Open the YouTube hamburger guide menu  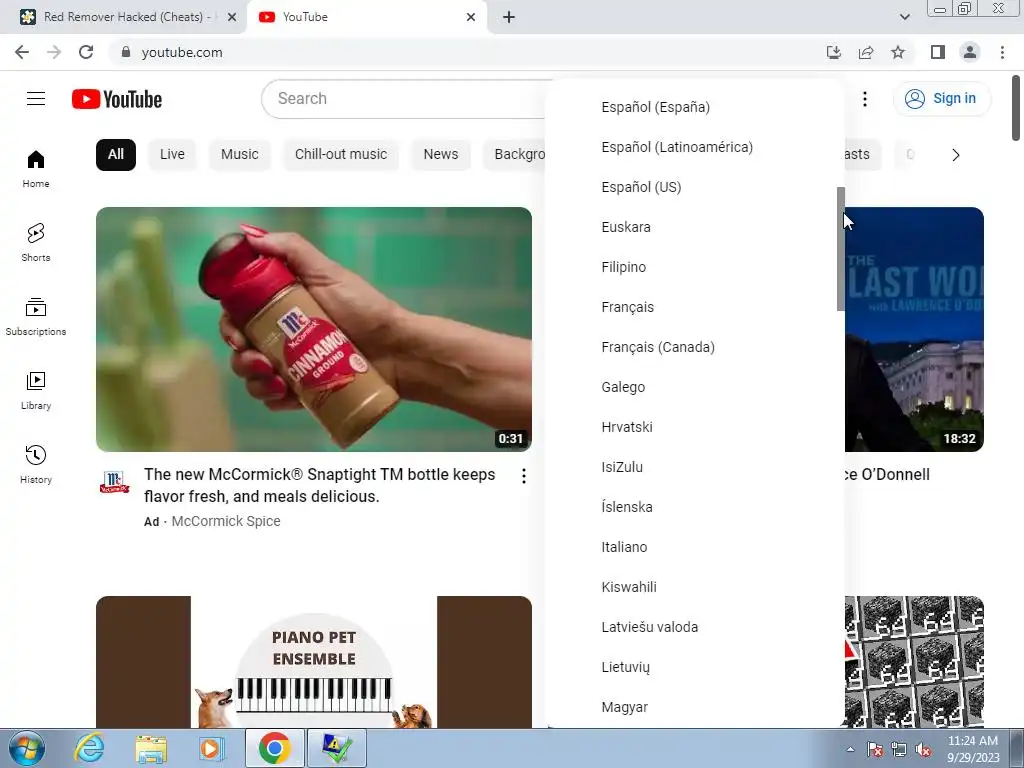click(x=36, y=99)
